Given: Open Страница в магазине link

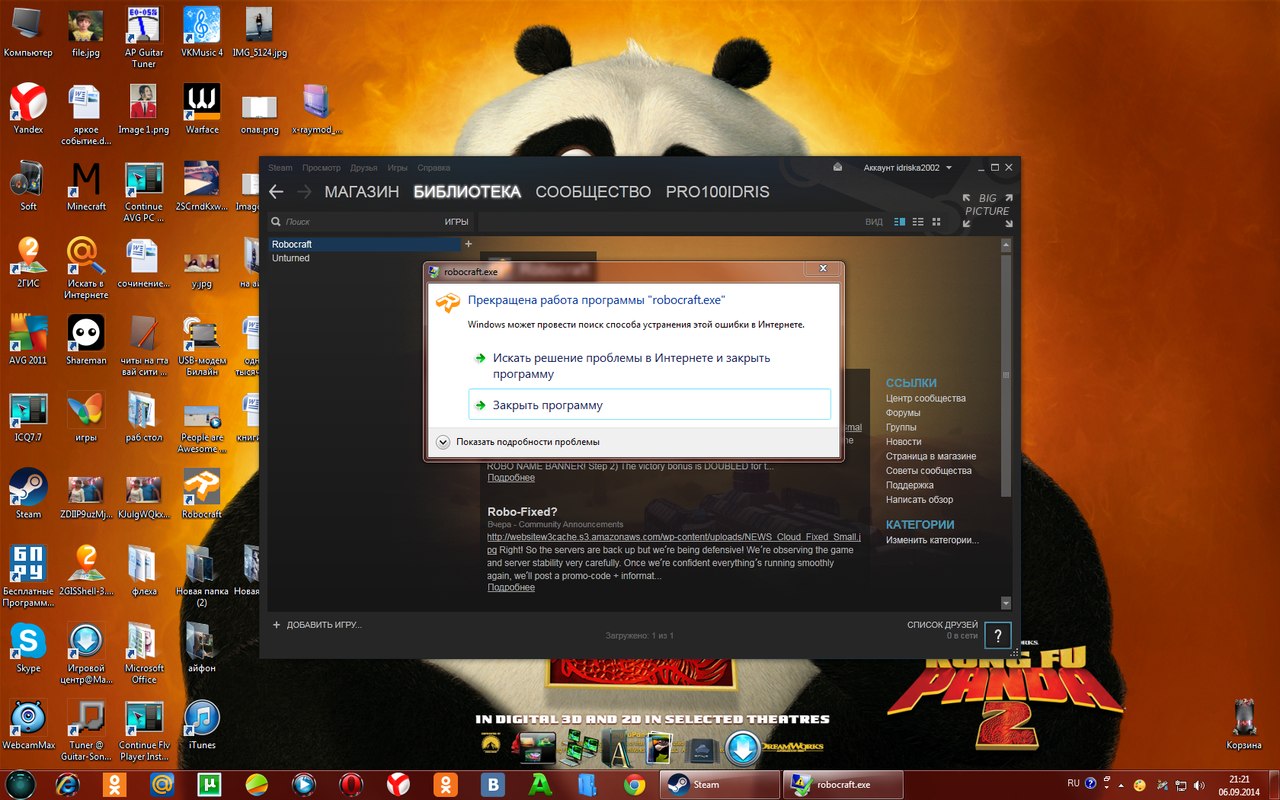Looking at the screenshot, I should [931, 456].
